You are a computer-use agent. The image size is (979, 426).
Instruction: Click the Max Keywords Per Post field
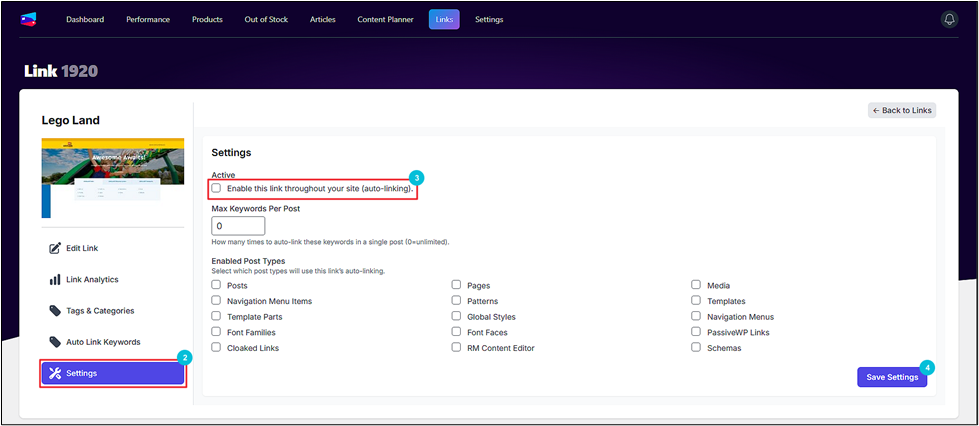238,227
